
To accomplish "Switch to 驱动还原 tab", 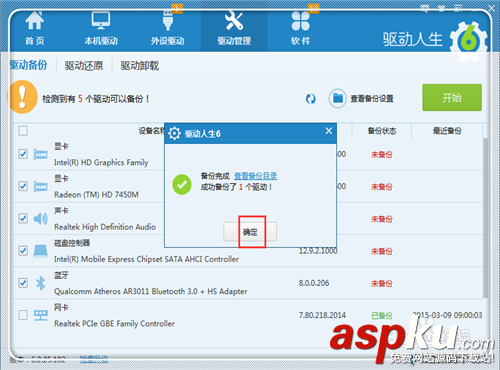I will [x=84, y=66].
